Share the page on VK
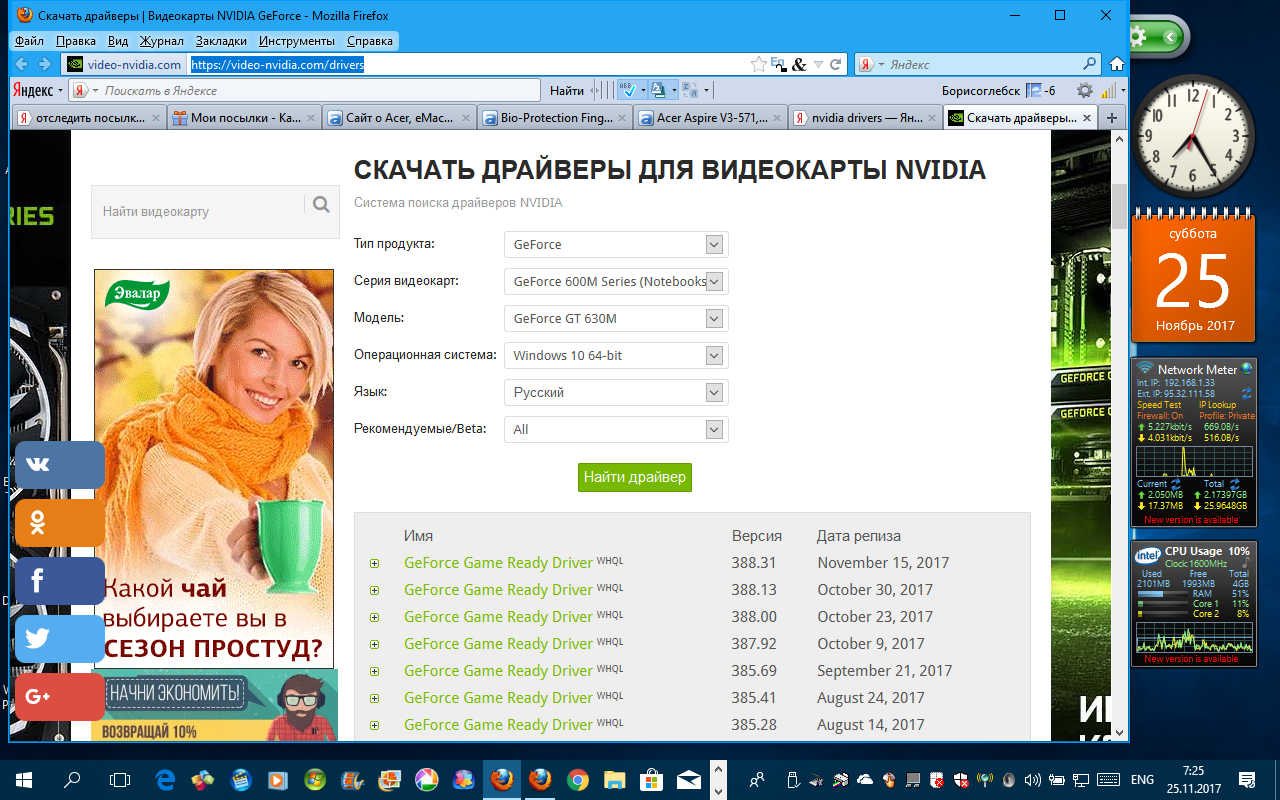This screenshot has width=1280, height=800. (60, 465)
